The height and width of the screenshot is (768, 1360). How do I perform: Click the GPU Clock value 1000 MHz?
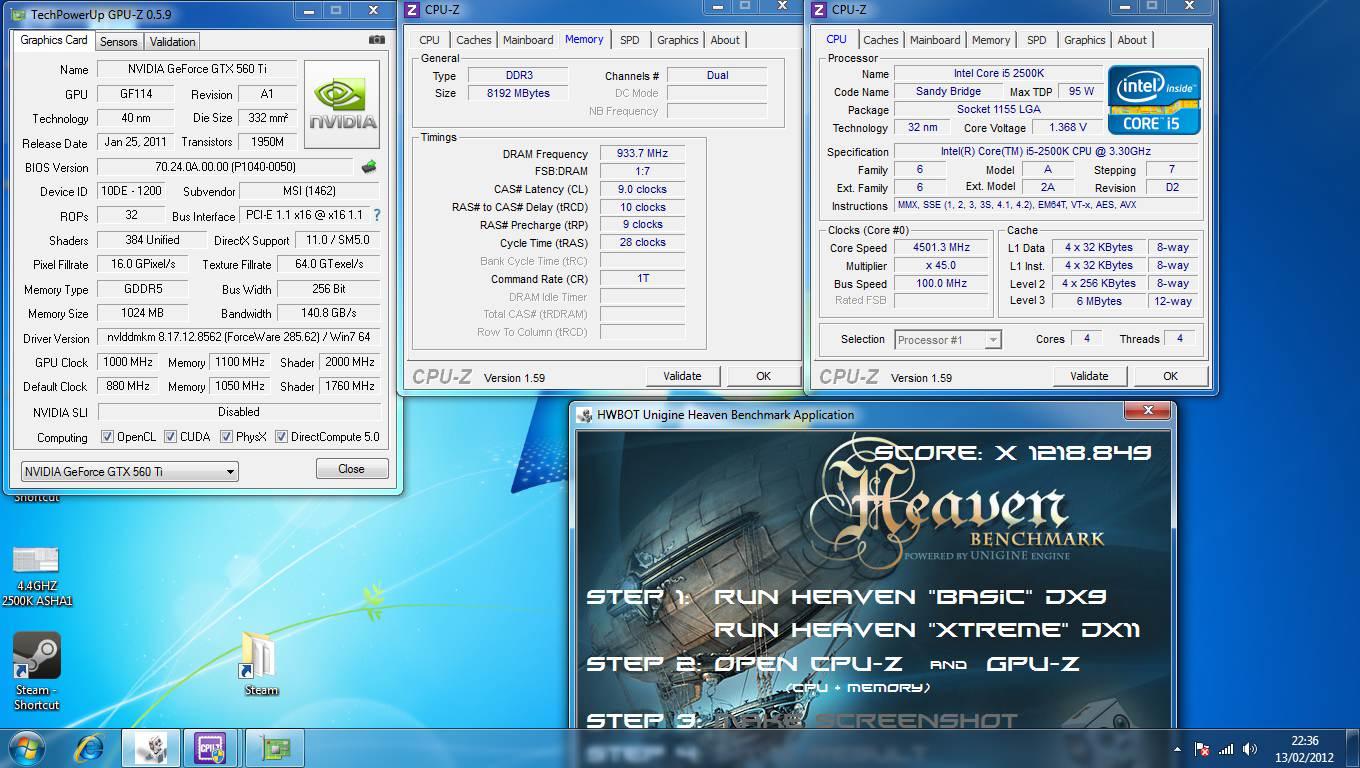pyautogui.click(x=128, y=362)
